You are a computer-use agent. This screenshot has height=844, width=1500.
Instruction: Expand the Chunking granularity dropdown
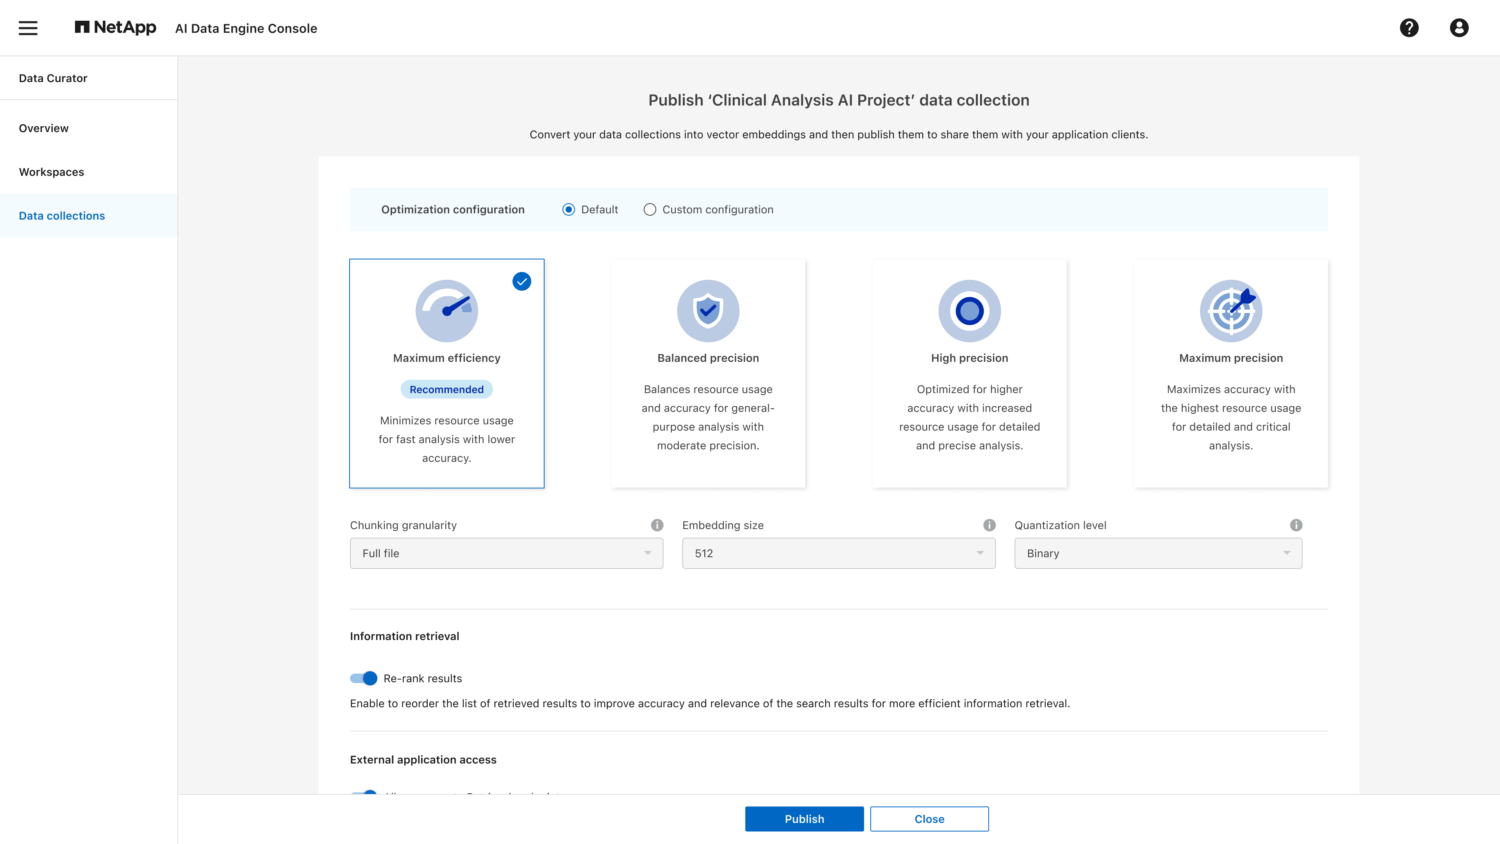pos(506,553)
